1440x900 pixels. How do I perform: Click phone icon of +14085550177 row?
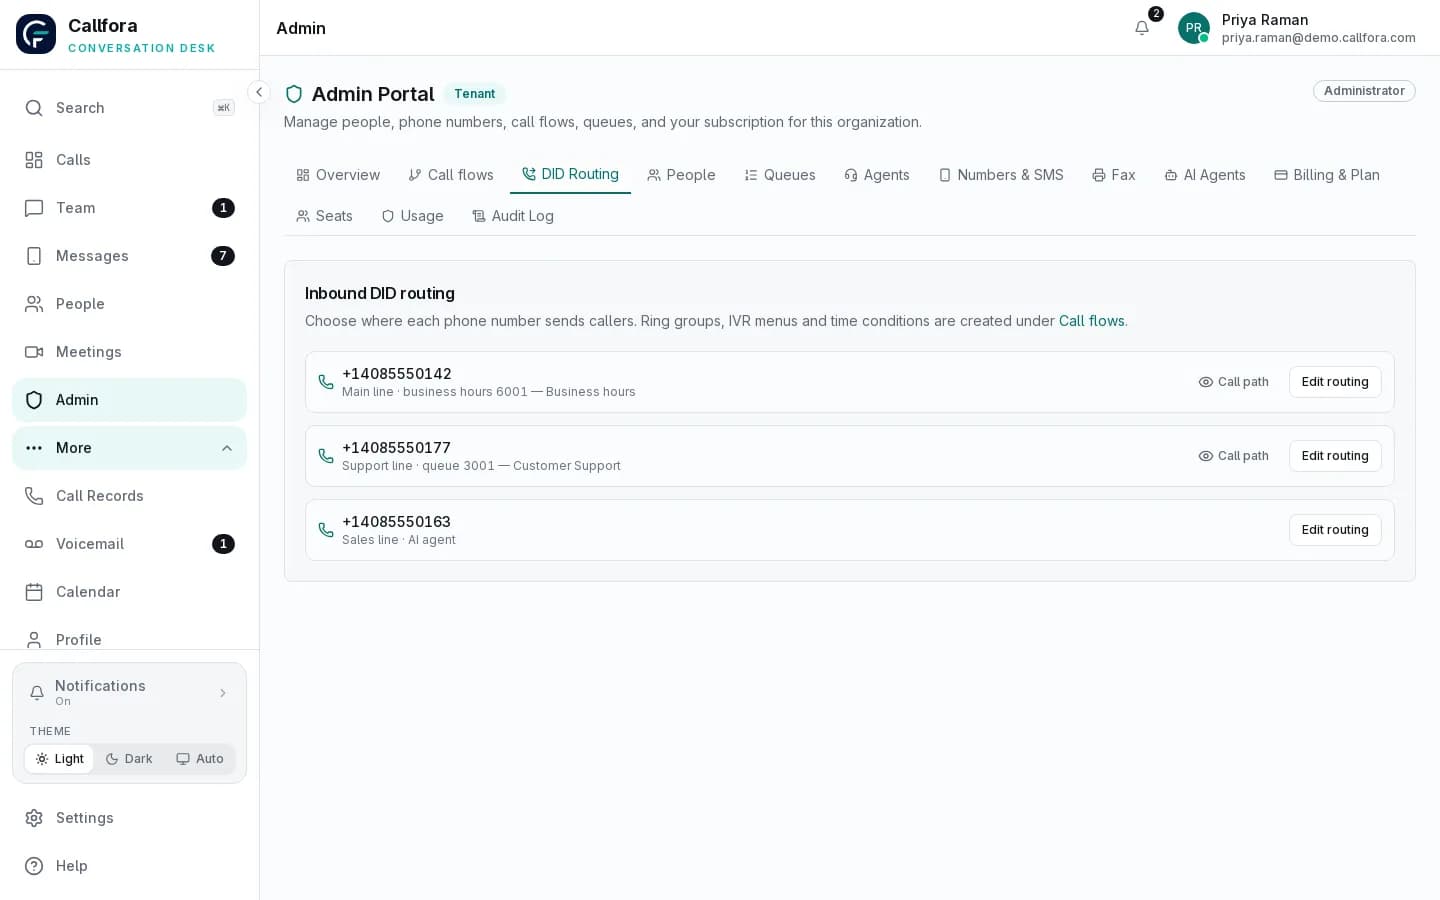pyautogui.click(x=326, y=456)
